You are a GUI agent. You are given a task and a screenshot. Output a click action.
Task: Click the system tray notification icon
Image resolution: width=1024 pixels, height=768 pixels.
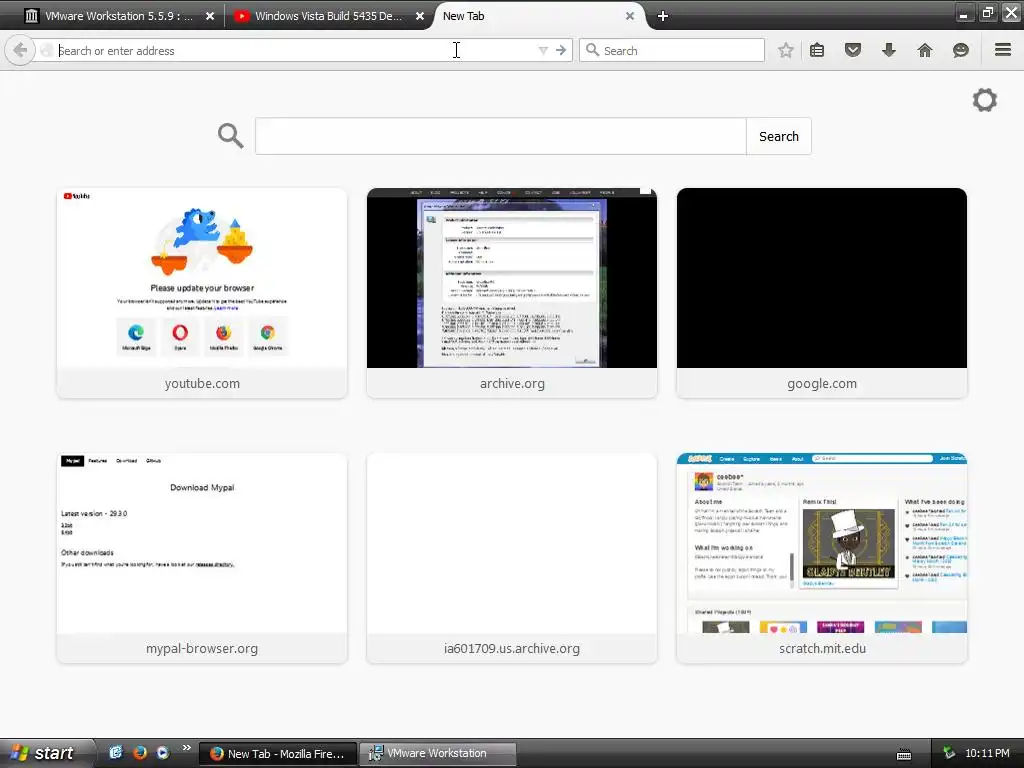pos(949,753)
